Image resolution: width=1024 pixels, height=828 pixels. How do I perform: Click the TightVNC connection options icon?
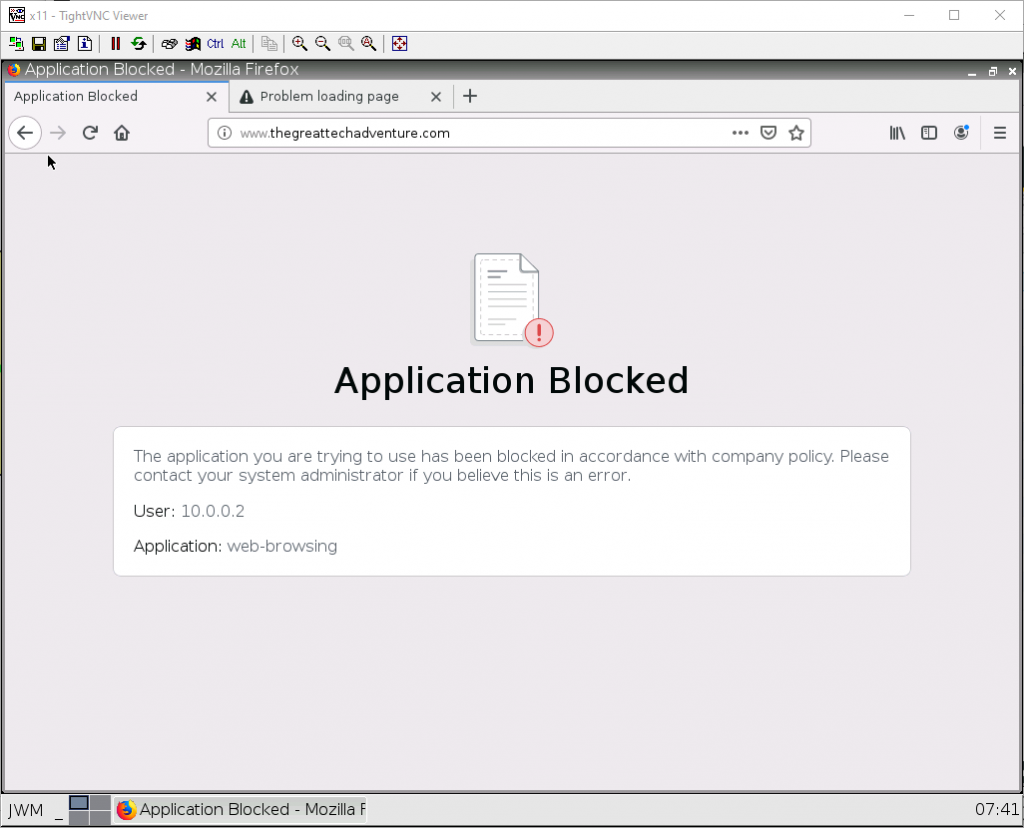click(62, 43)
